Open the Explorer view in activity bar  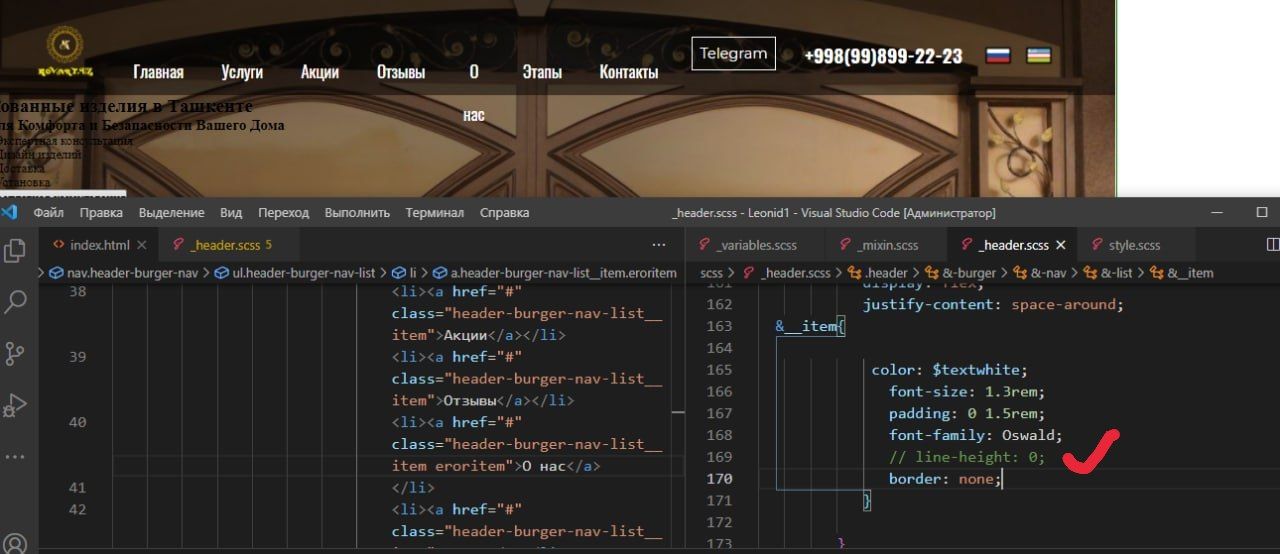point(15,250)
